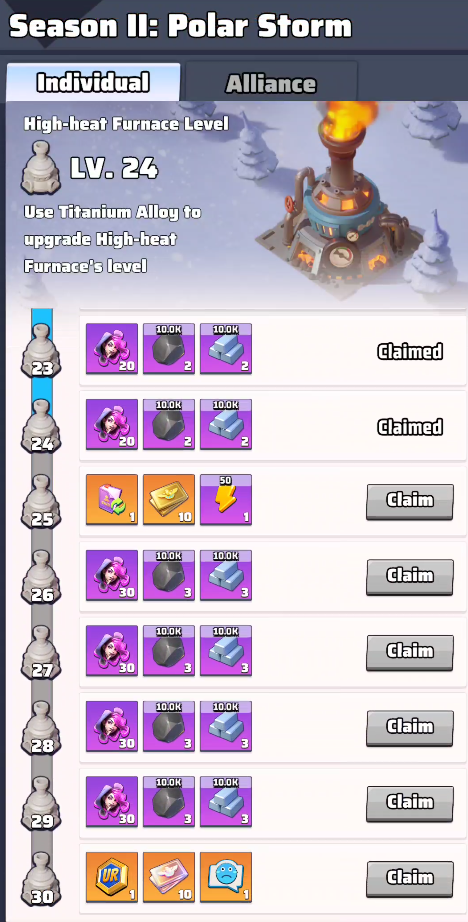
Task: Tap the lightning energy icon in level 25 rewards
Action: 226,500
